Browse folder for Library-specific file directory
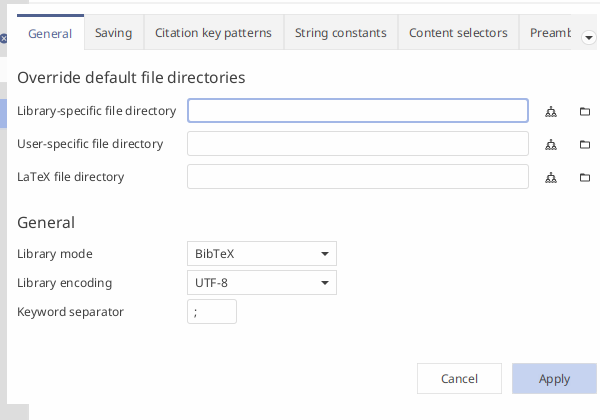This screenshot has height=420, width=600. 585,111
